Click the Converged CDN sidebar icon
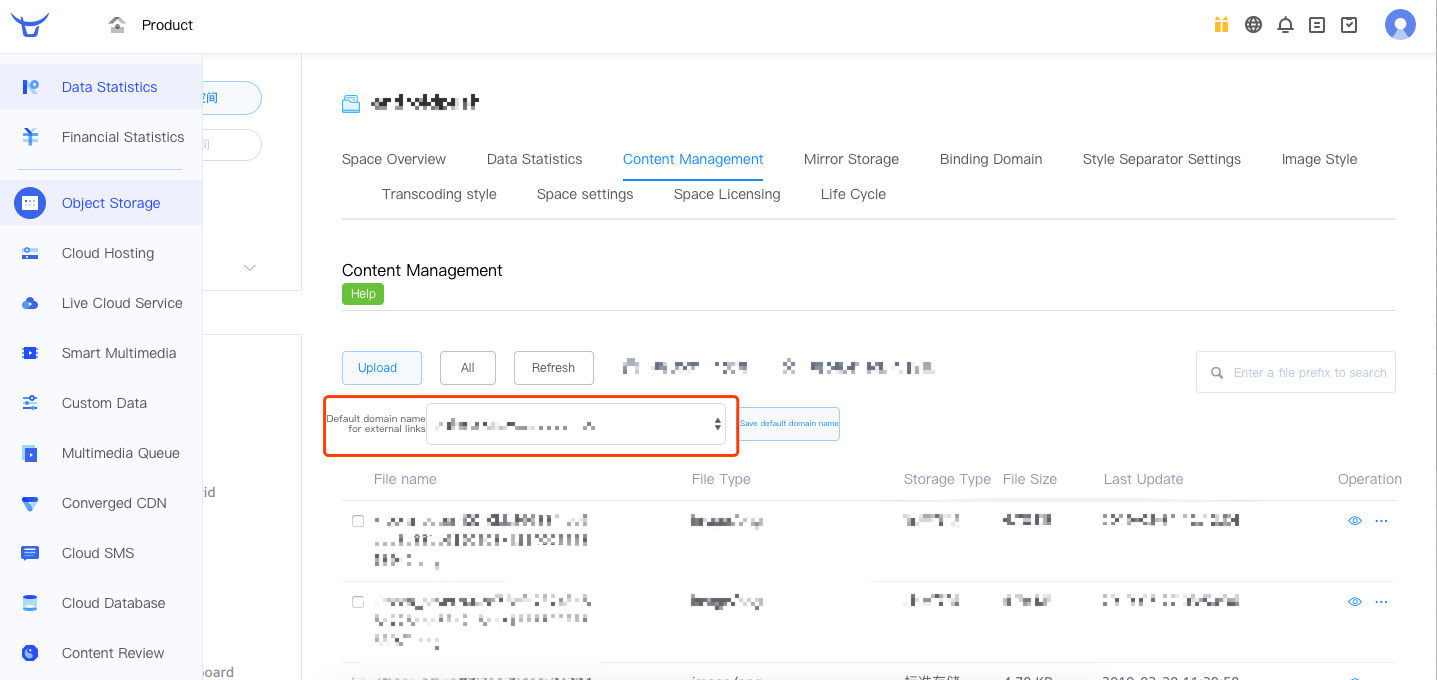1437x680 pixels. (x=30, y=503)
